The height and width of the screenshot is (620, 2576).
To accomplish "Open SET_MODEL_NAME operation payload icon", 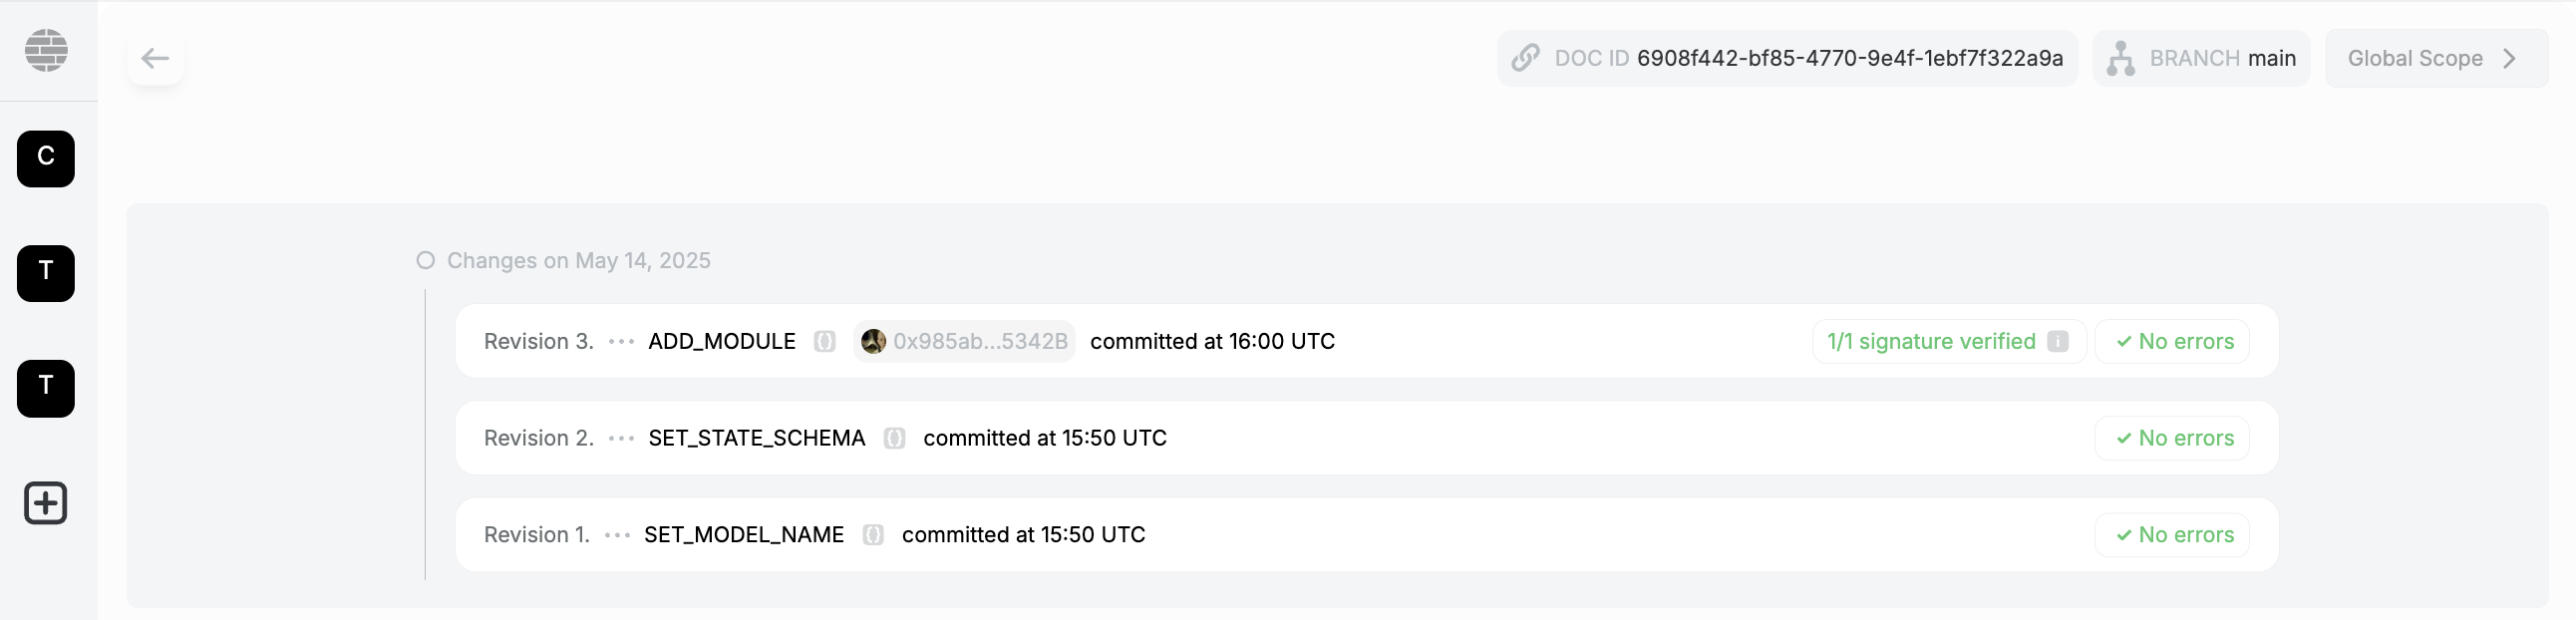I will [873, 535].
